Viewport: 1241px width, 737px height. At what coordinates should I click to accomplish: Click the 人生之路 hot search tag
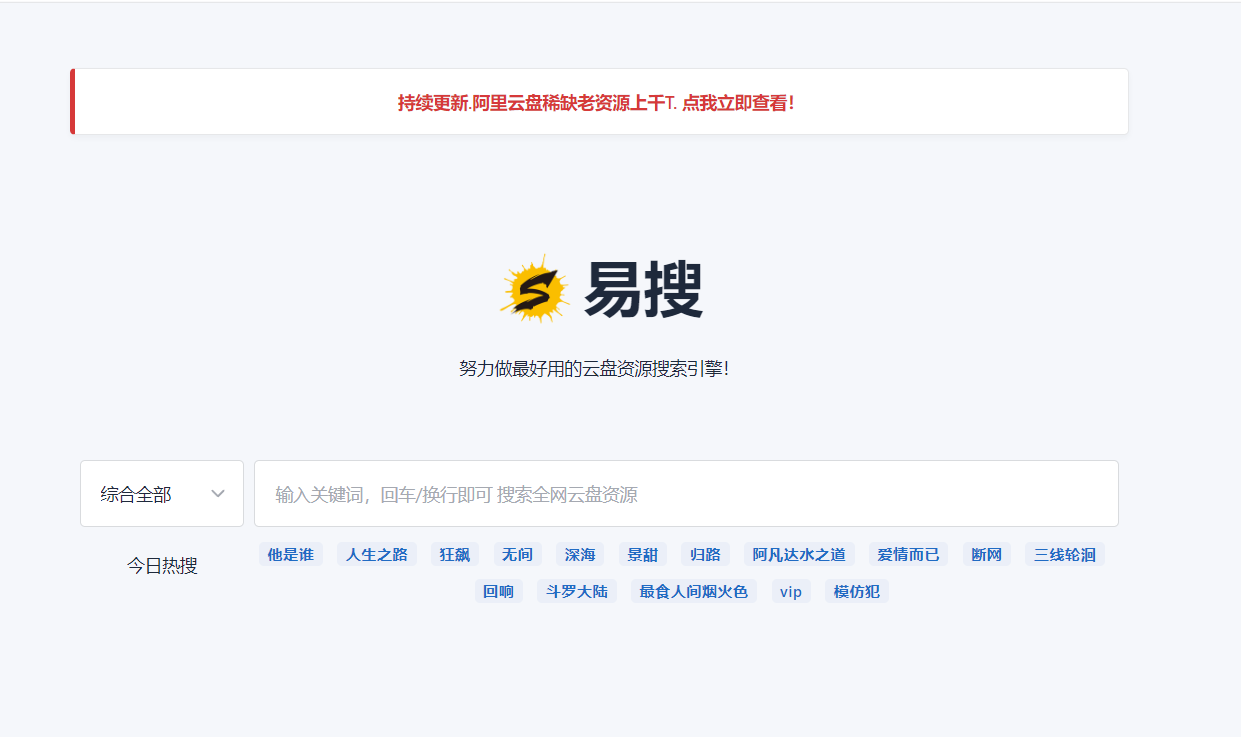pos(377,554)
